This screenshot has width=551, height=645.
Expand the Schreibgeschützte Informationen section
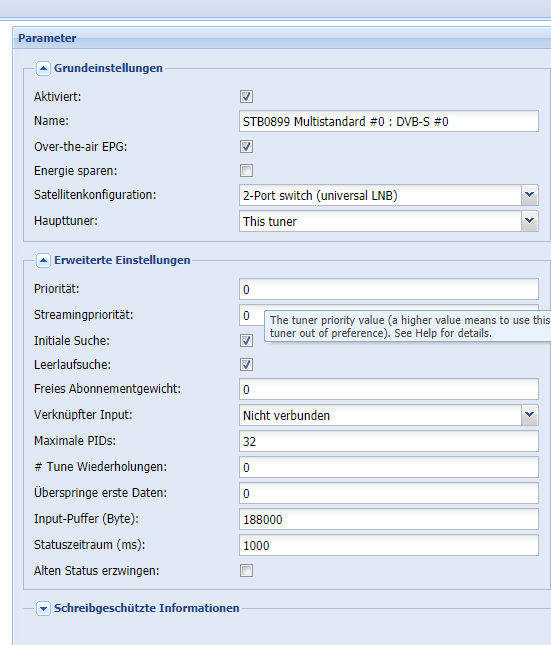(x=43, y=608)
